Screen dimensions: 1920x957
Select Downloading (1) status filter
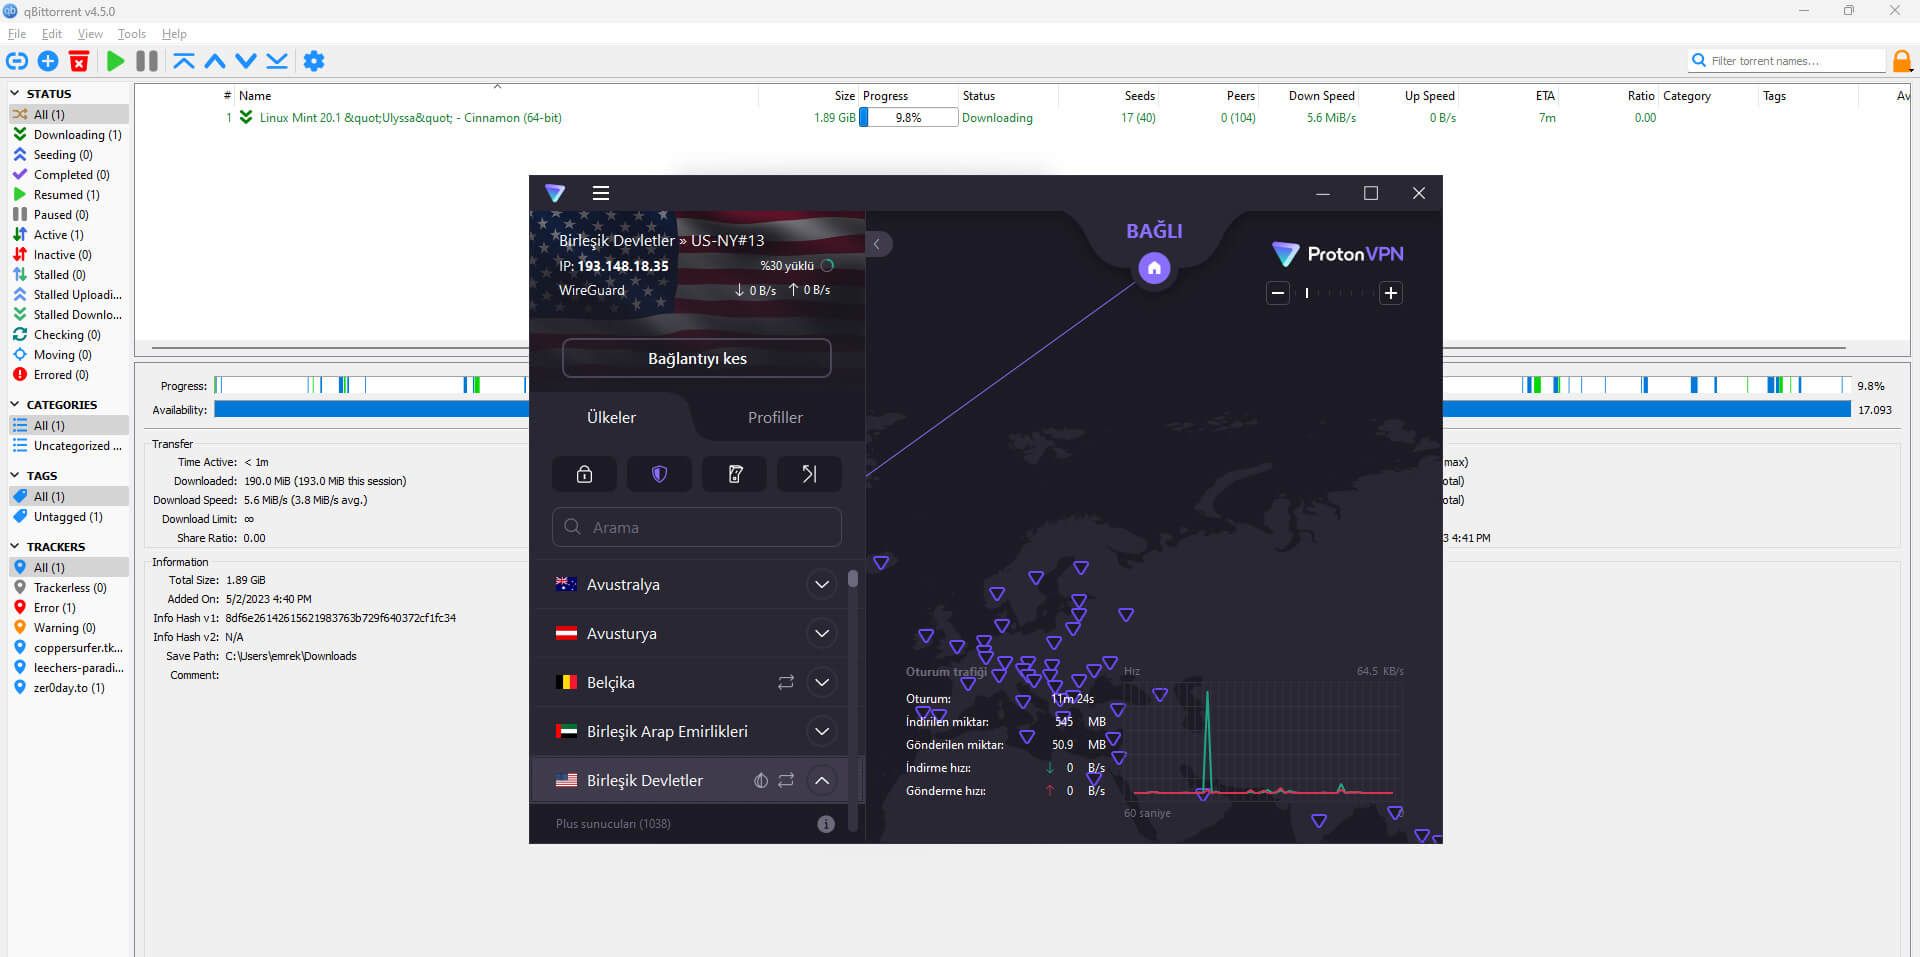pyautogui.click(x=68, y=134)
